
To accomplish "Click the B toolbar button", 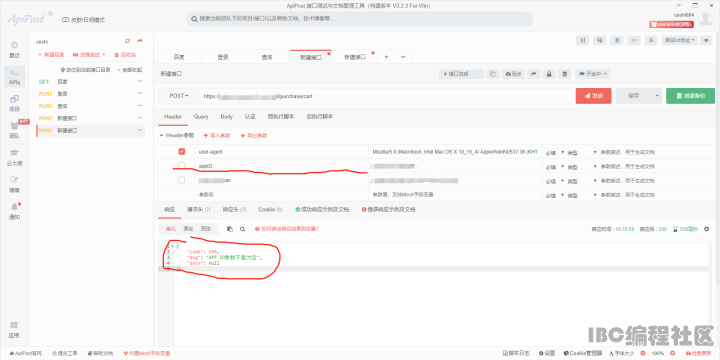I will click(x=617, y=40).
